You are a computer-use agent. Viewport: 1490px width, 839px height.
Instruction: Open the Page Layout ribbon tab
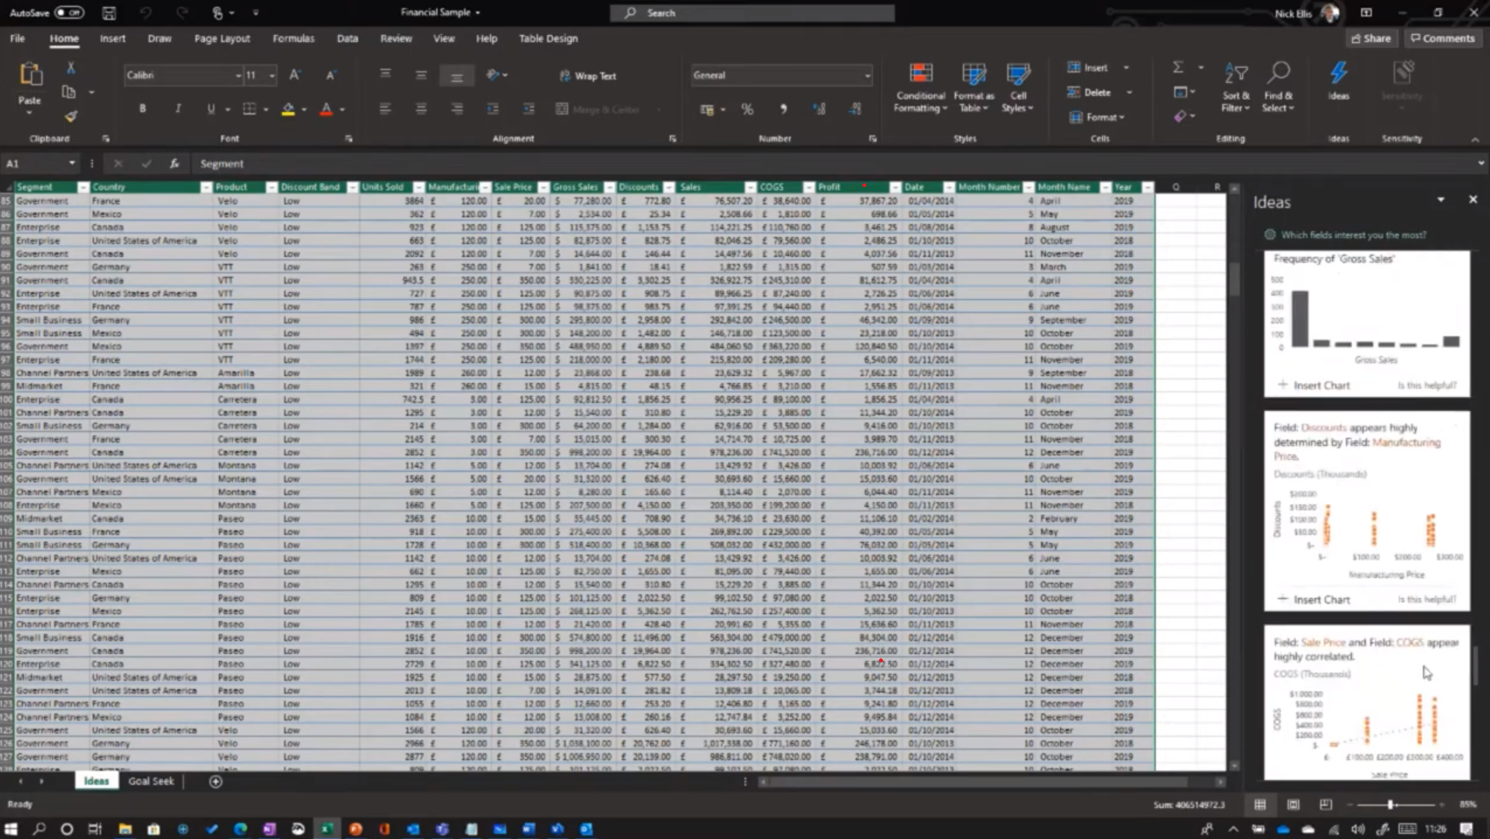click(x=222, y=38)
